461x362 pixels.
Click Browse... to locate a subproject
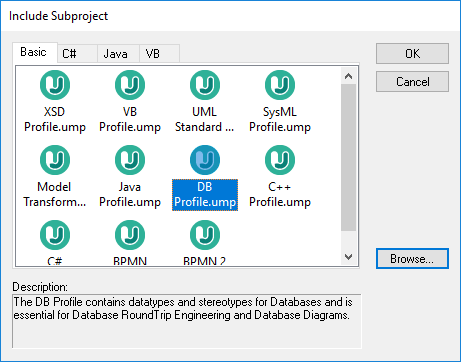[412, 258]
